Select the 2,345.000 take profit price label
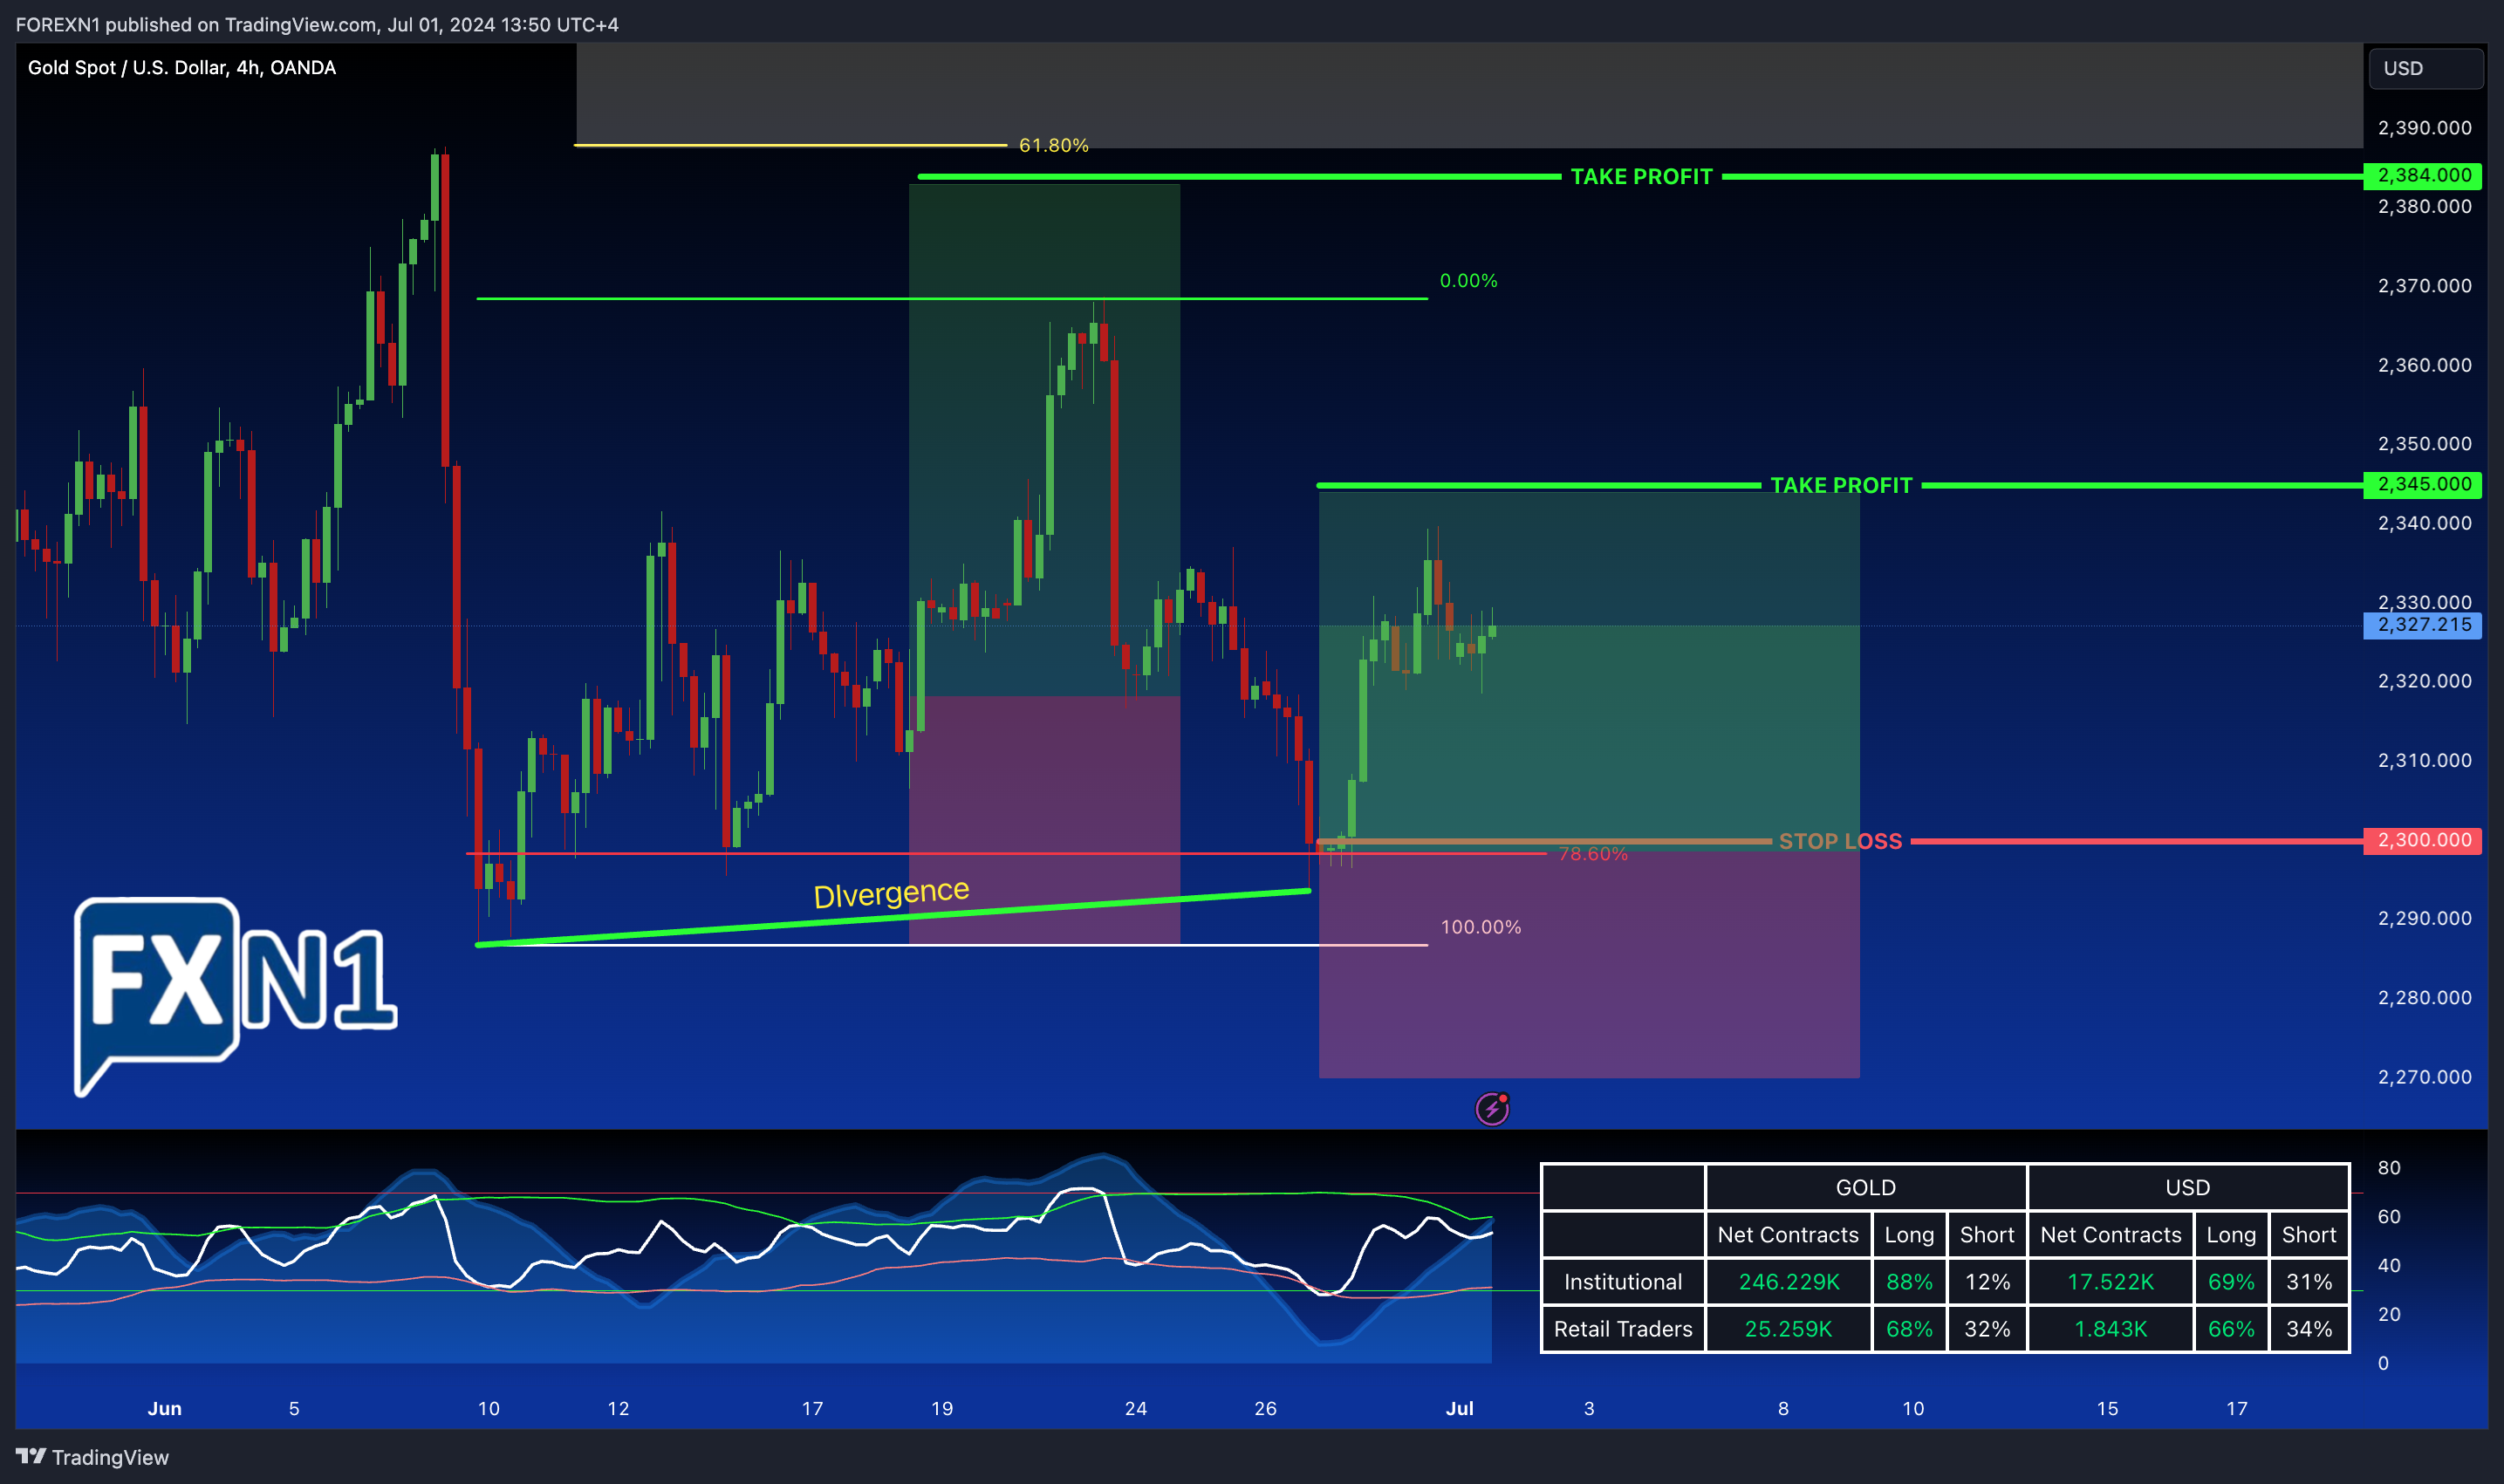The image size is (2504, 1484). (2423, 484)
